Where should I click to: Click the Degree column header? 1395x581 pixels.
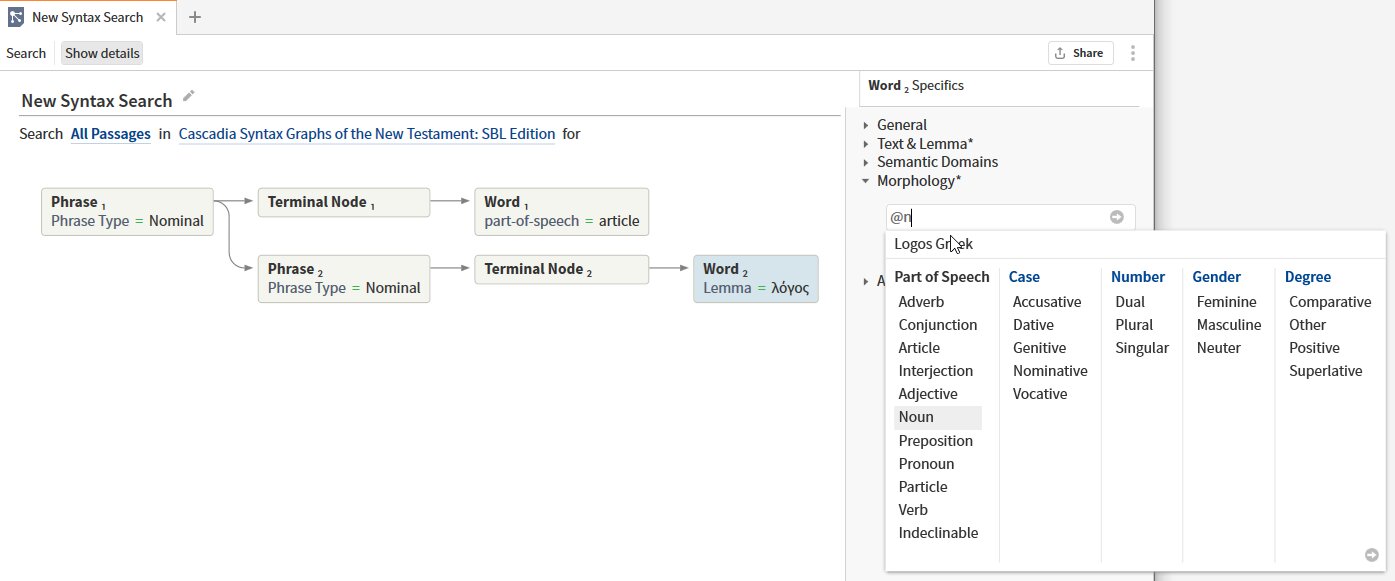pos(1308,277)
